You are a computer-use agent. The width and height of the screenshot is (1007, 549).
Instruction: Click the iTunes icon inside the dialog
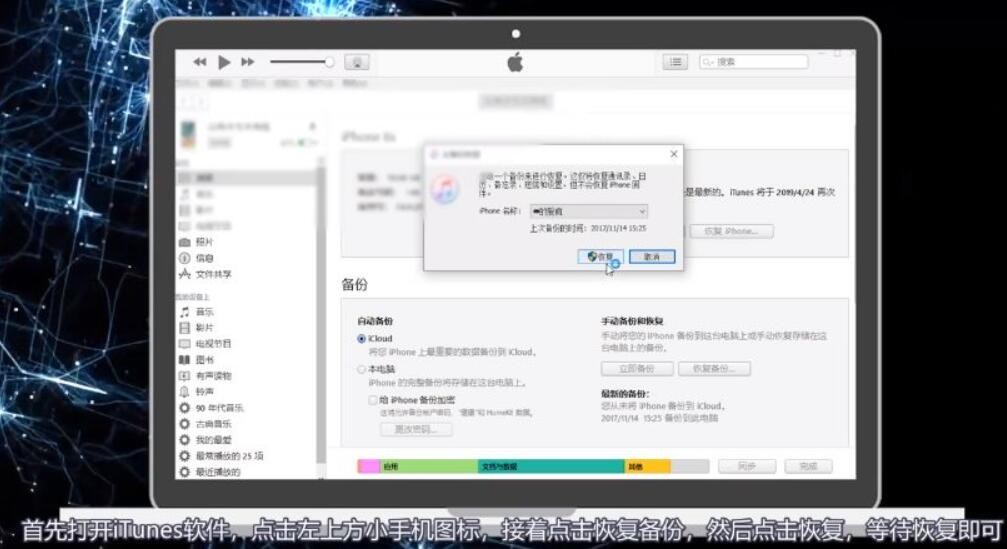446,189
